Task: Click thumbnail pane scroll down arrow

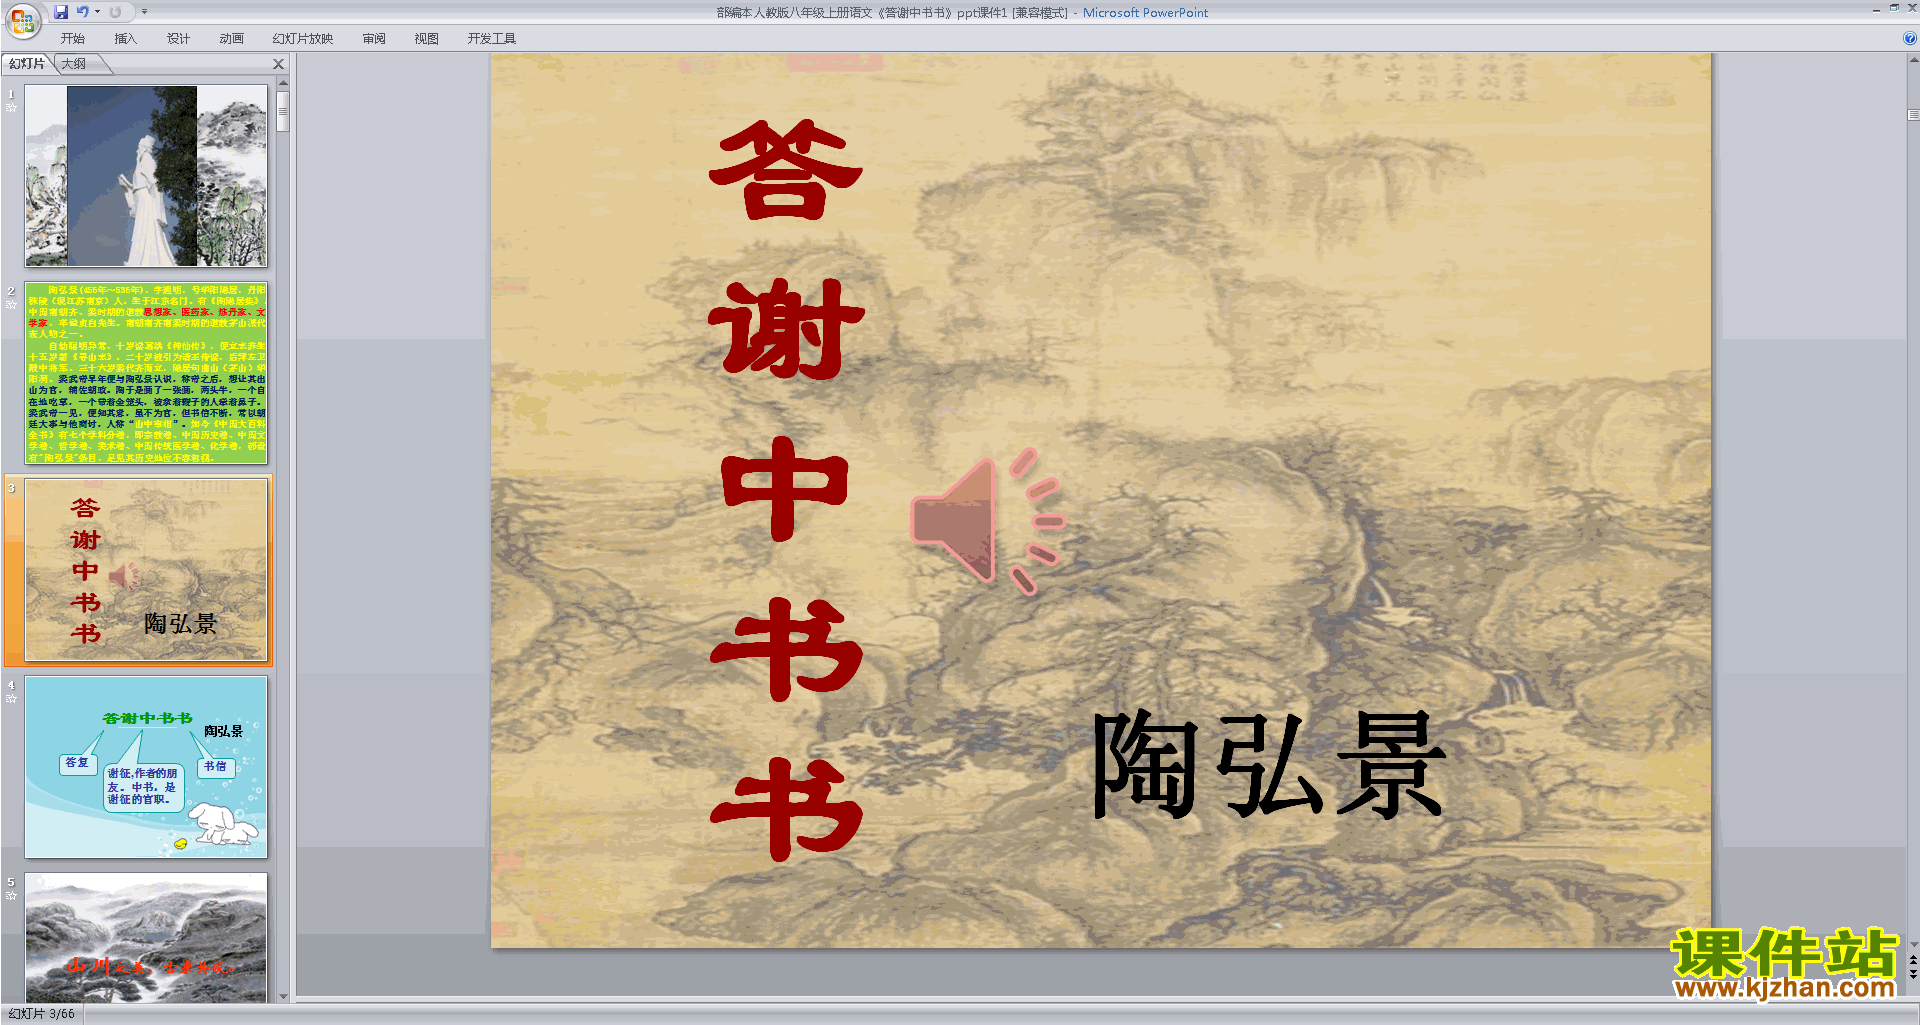Action: pyautogui.click(x=283, y=996)
